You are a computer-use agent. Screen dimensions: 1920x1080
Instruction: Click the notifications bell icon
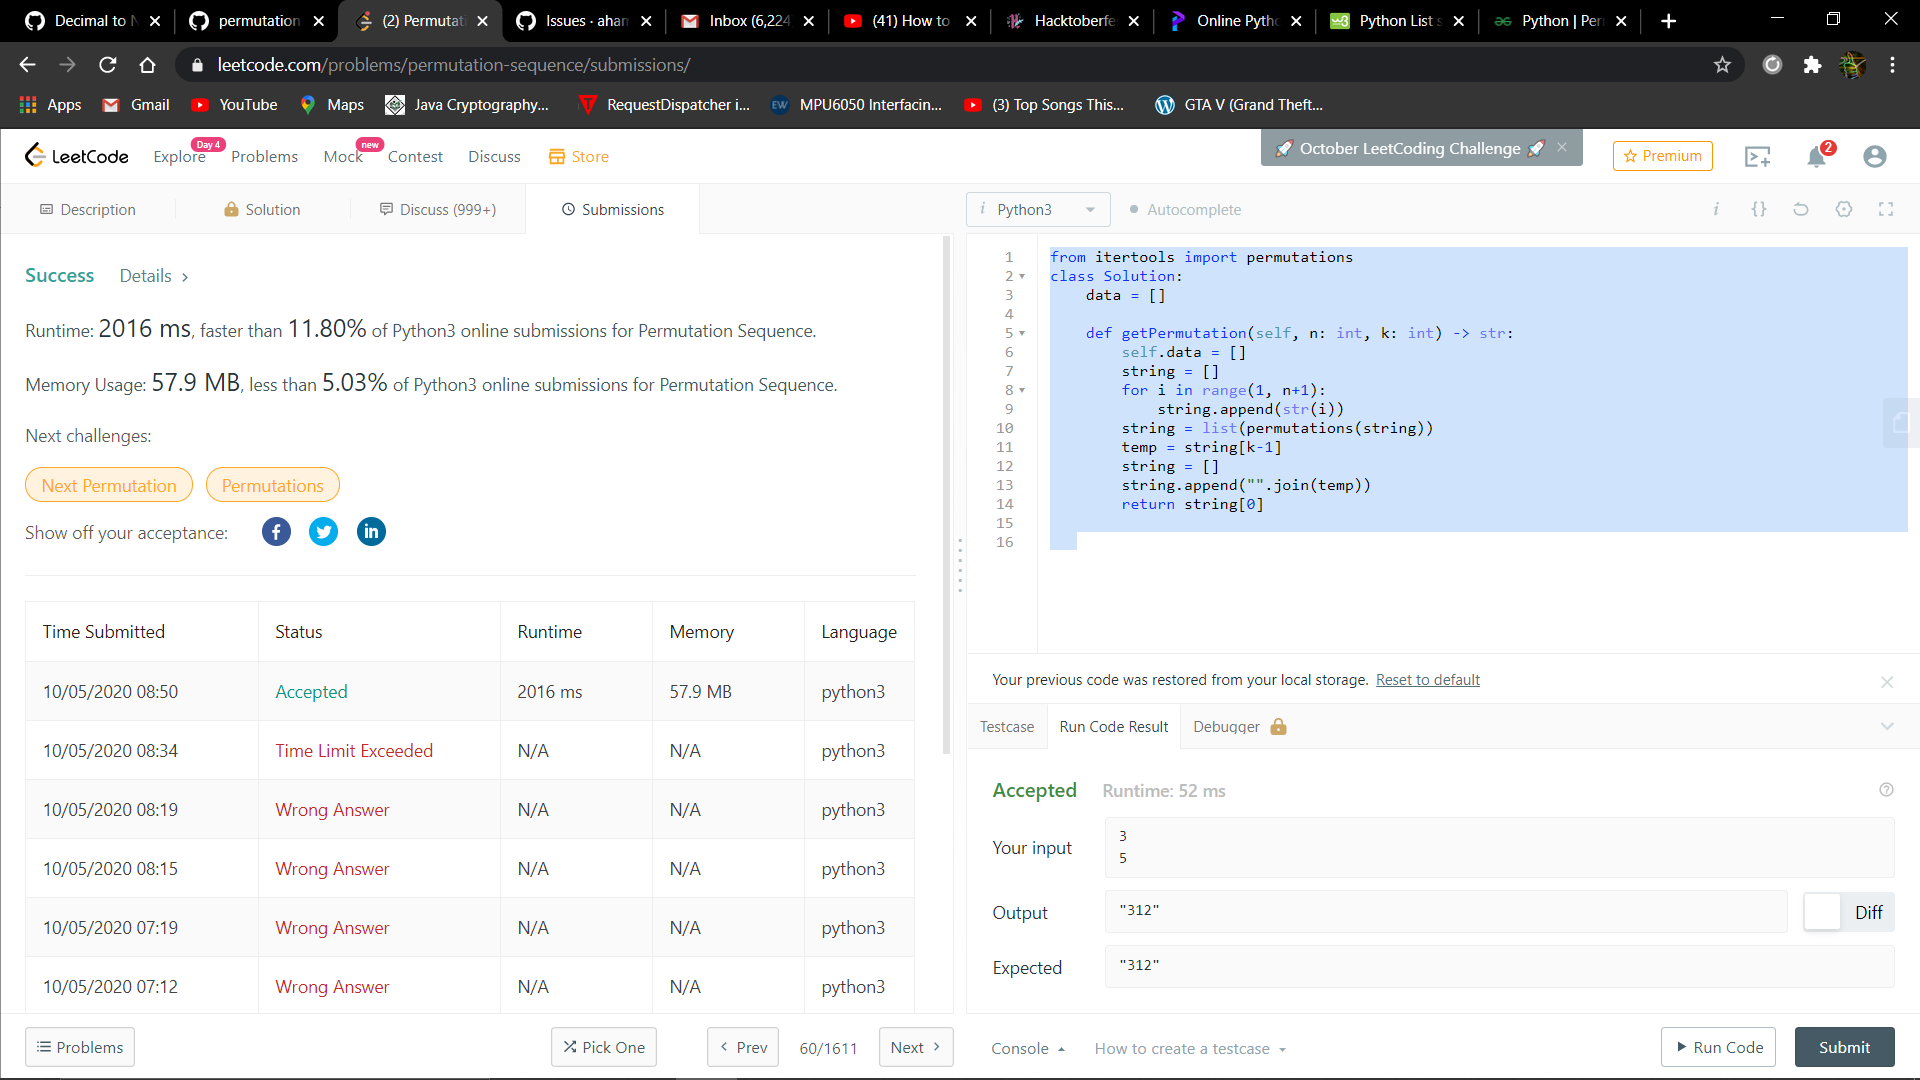click(1816, 157)
